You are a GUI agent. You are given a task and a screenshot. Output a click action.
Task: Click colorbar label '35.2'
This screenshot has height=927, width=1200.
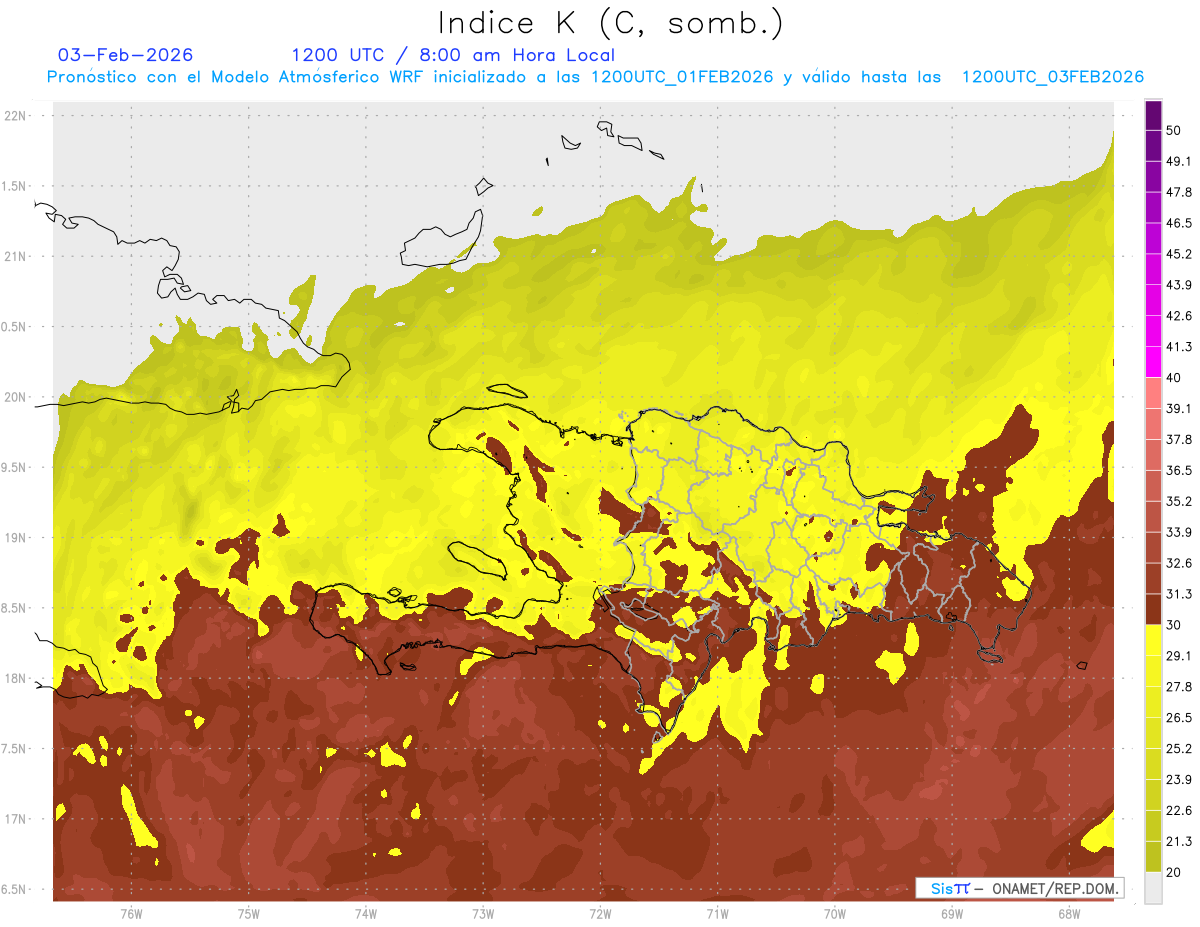1178,502
